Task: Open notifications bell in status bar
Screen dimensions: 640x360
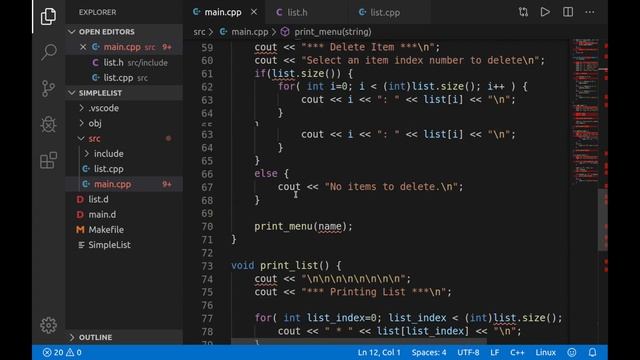Action: point(592,352)
